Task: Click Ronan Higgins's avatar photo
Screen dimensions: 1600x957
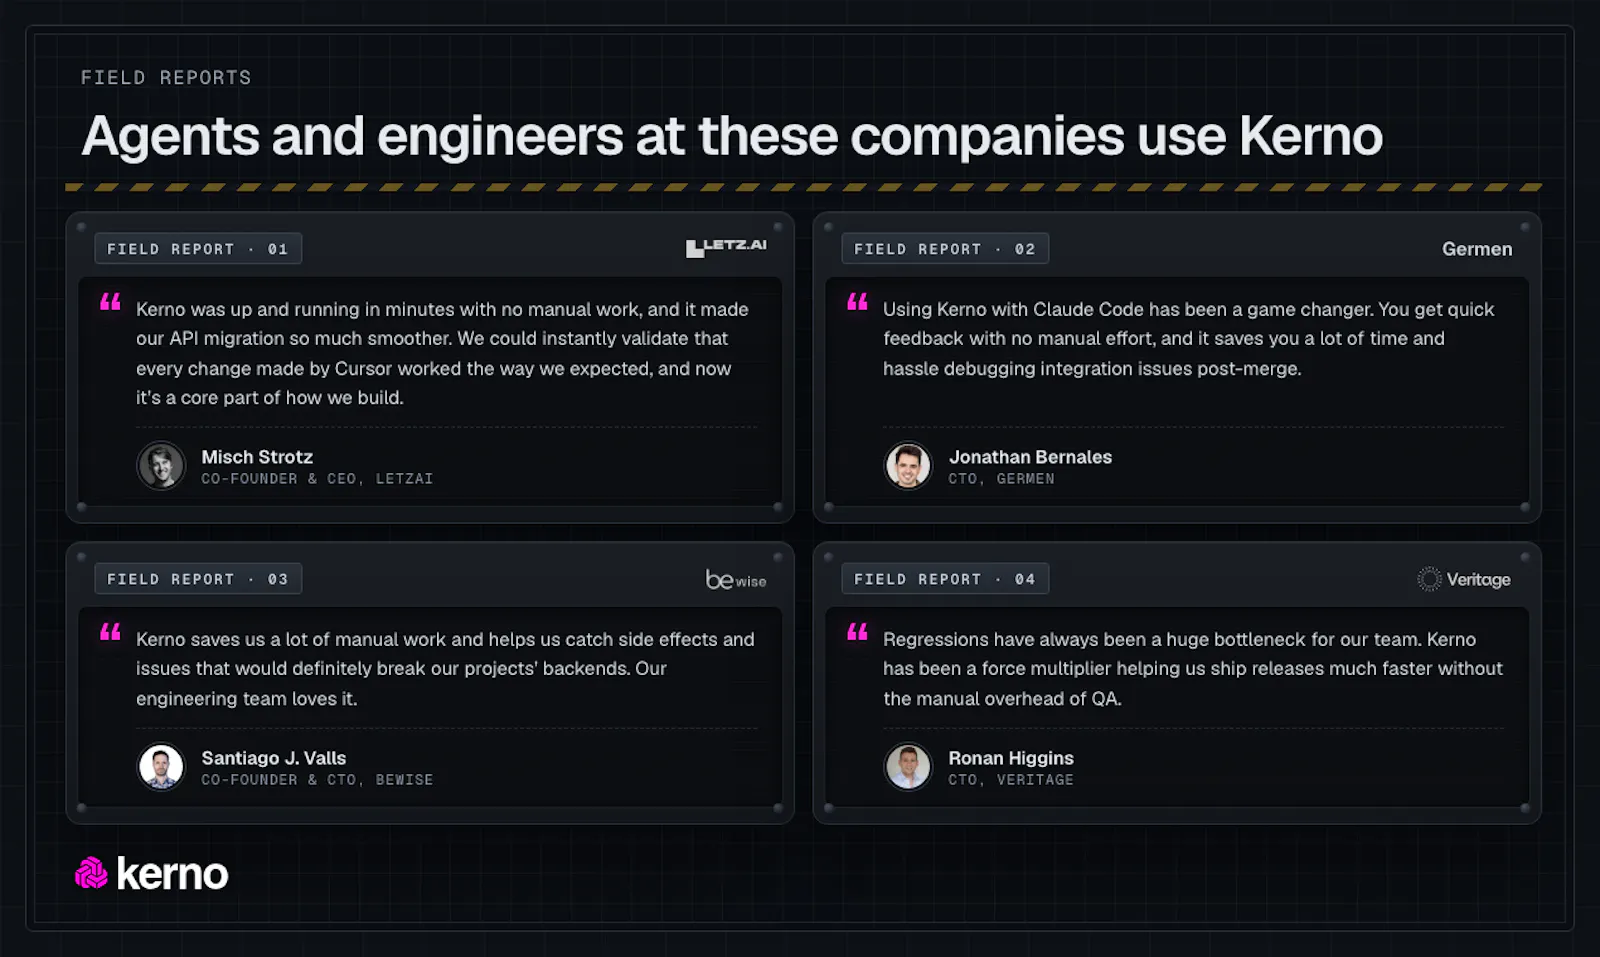Action: (x=908, y=767)
